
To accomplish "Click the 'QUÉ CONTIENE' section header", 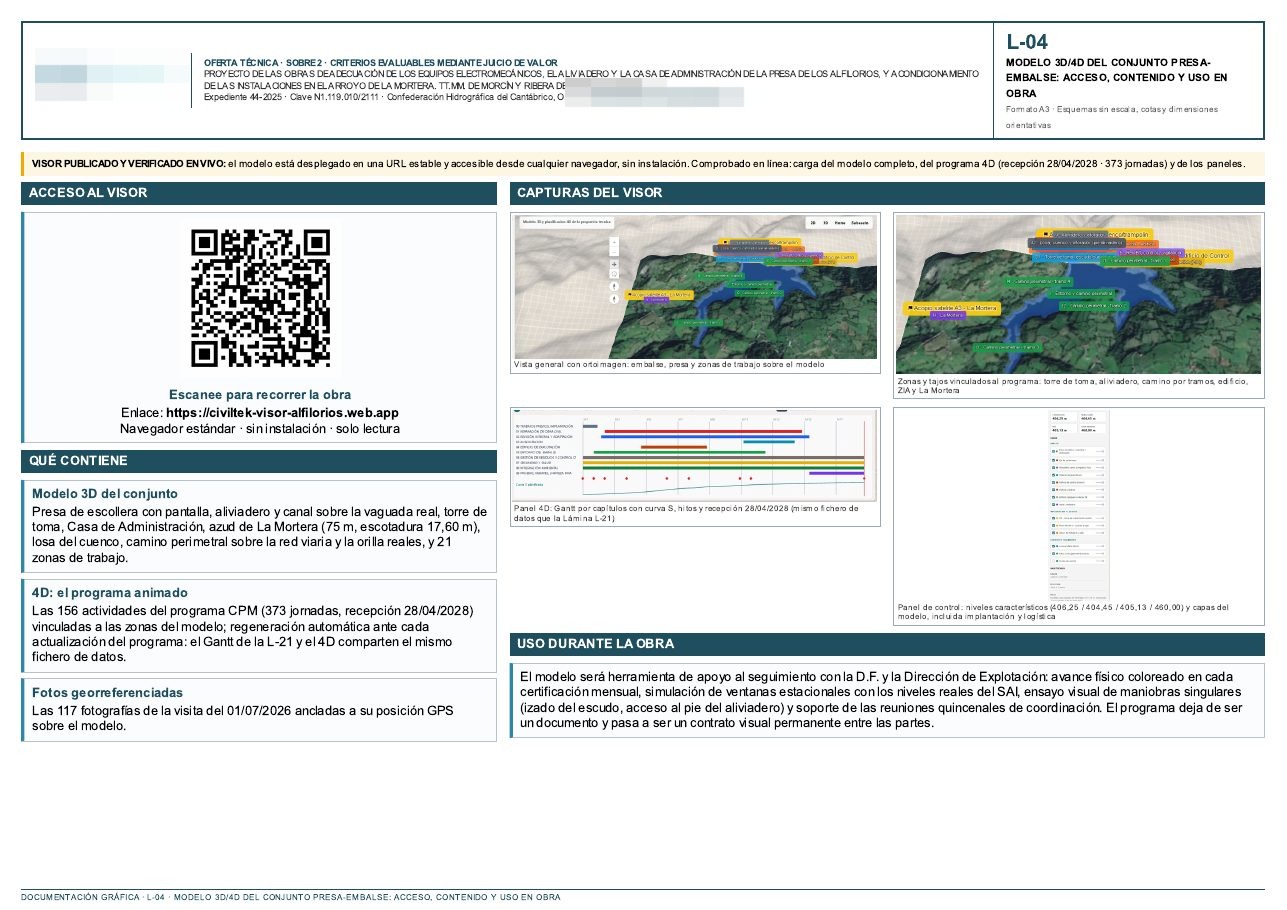I will (259, 461).
